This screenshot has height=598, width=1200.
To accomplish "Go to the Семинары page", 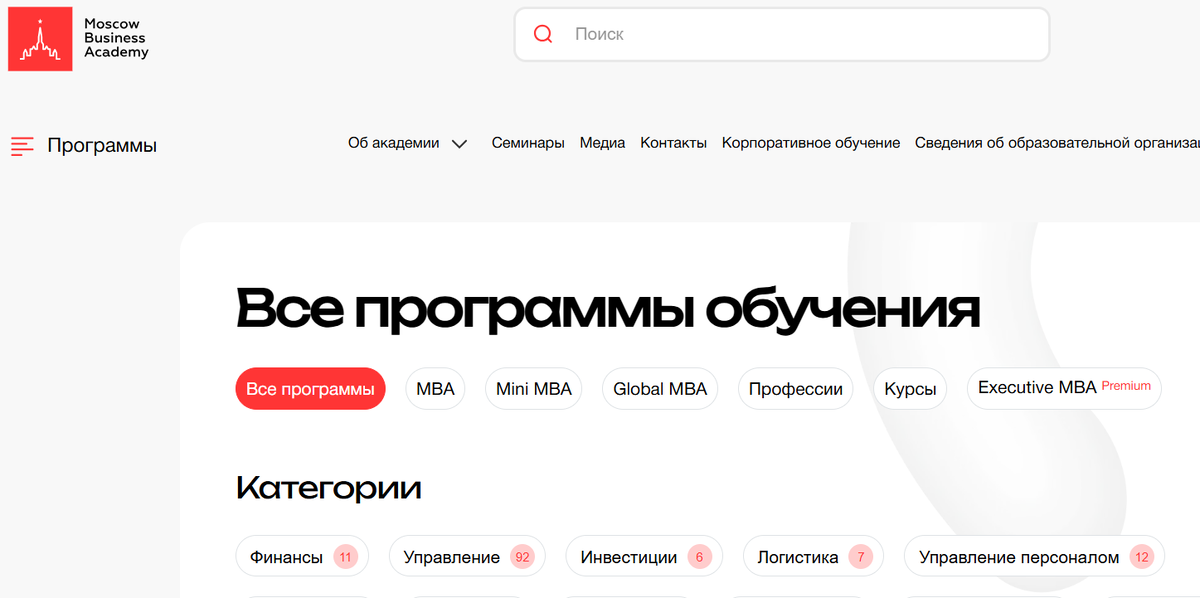I will pyautogui.click(x=528, y=143).
